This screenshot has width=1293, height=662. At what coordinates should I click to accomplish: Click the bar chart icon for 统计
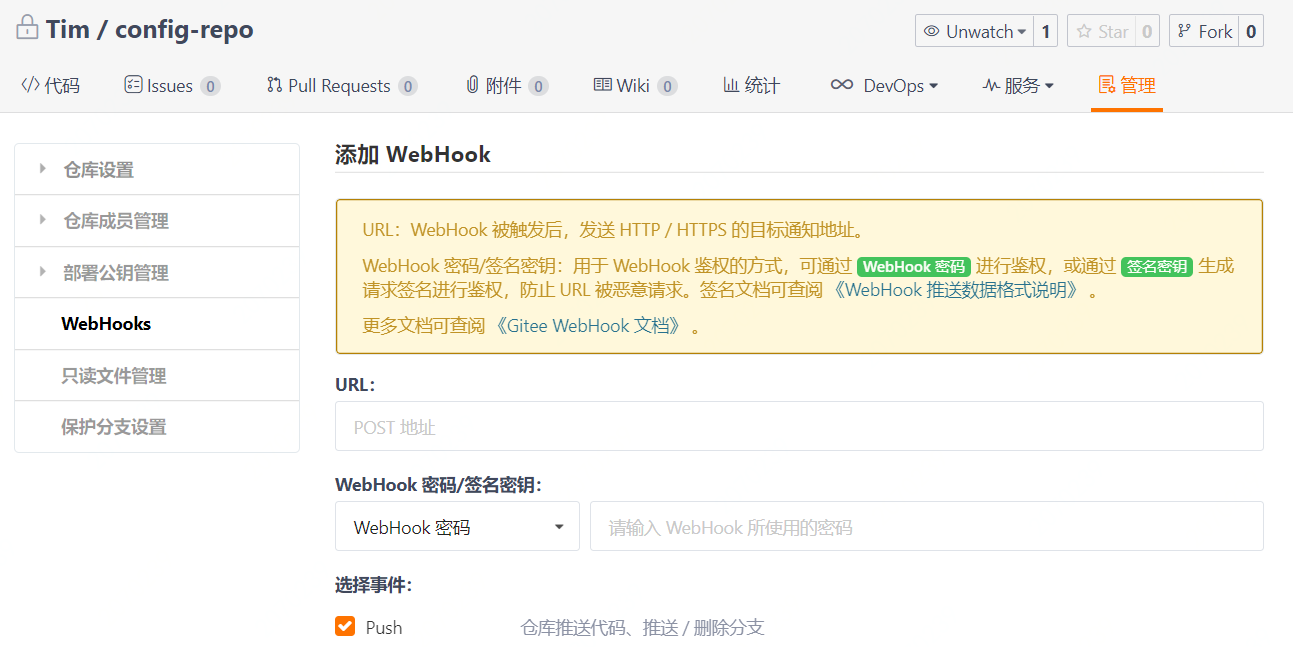tap(731, 85)
